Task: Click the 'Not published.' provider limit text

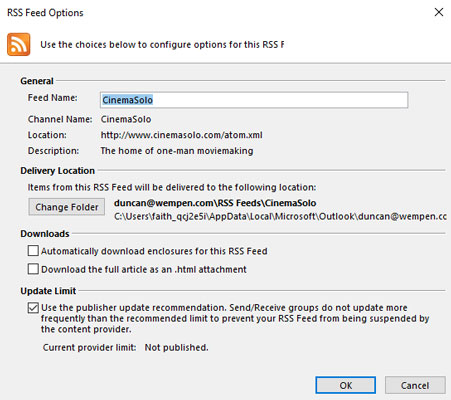Action: coord(176,347)
